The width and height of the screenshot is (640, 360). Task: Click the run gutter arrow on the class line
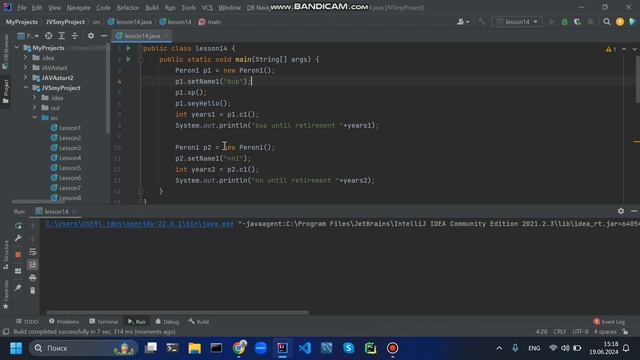[x=128, y=49]
